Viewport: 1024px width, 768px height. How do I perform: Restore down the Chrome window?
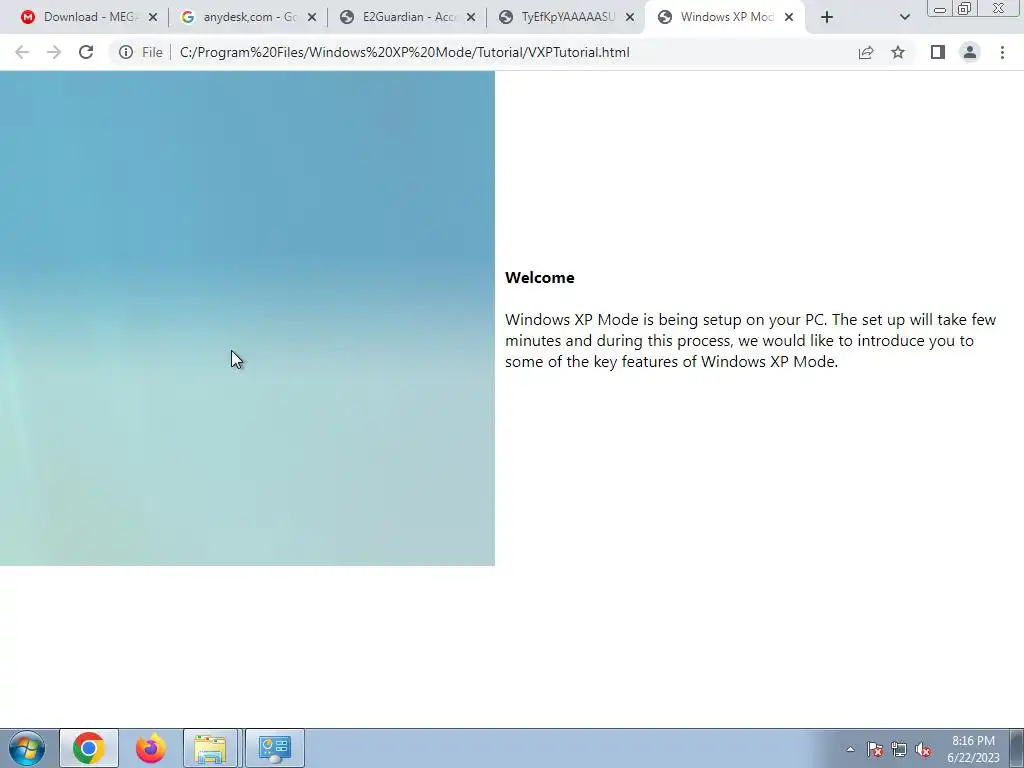coord(965,8)
